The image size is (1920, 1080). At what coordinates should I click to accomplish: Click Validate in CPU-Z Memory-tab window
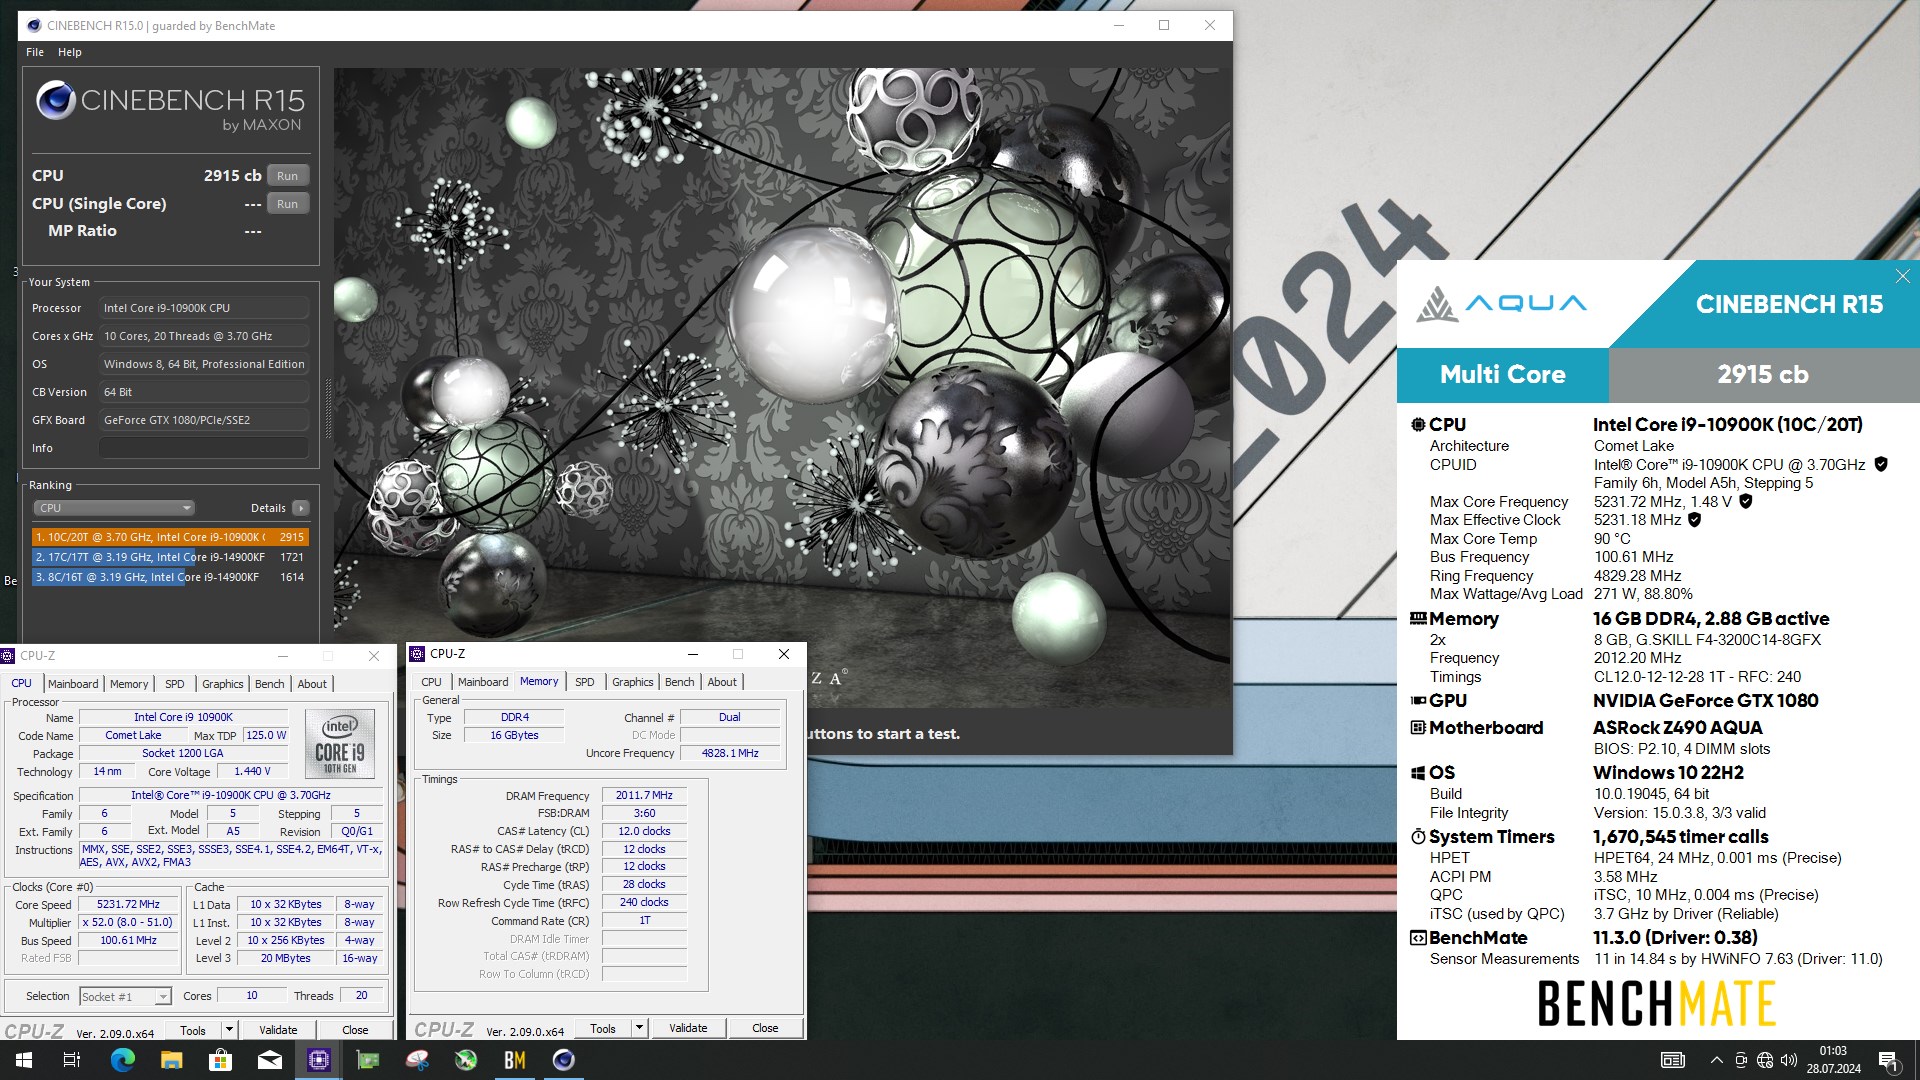[x=688, y=1028]
